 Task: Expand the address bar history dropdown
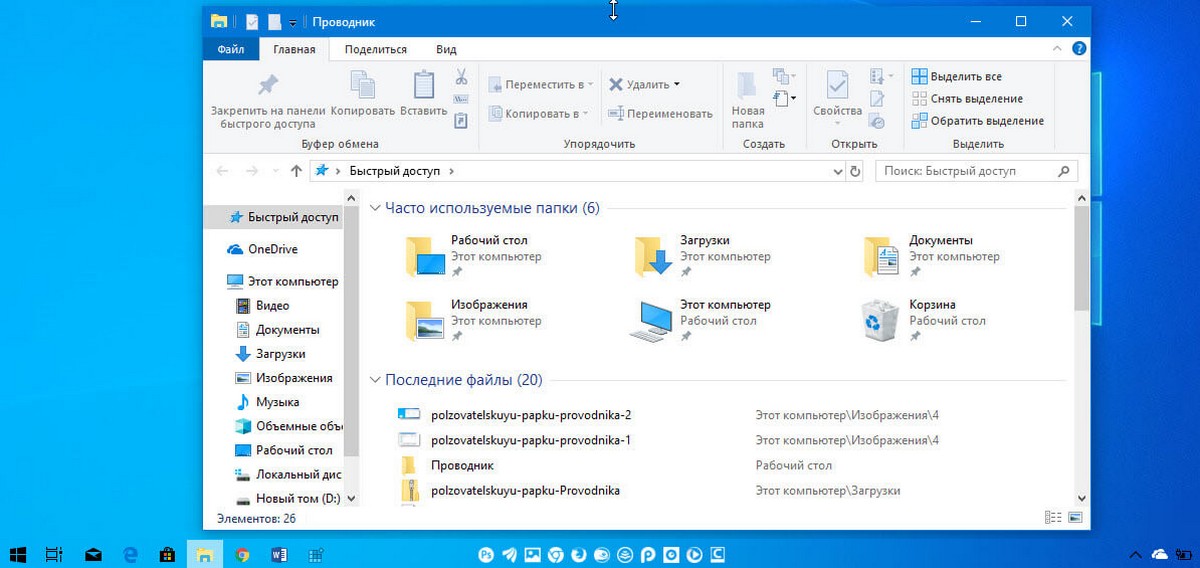[838, 171]
